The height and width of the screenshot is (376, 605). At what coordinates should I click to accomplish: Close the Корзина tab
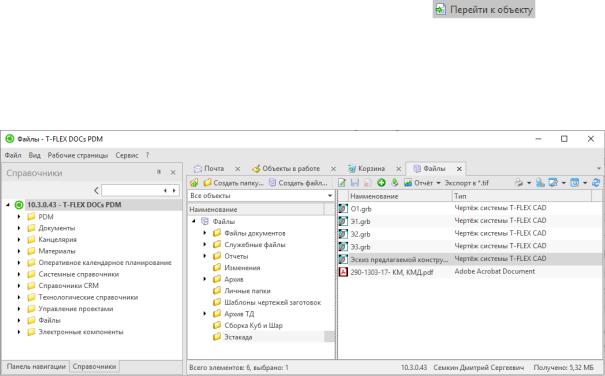pyautogui.click(x=399, y=169)
